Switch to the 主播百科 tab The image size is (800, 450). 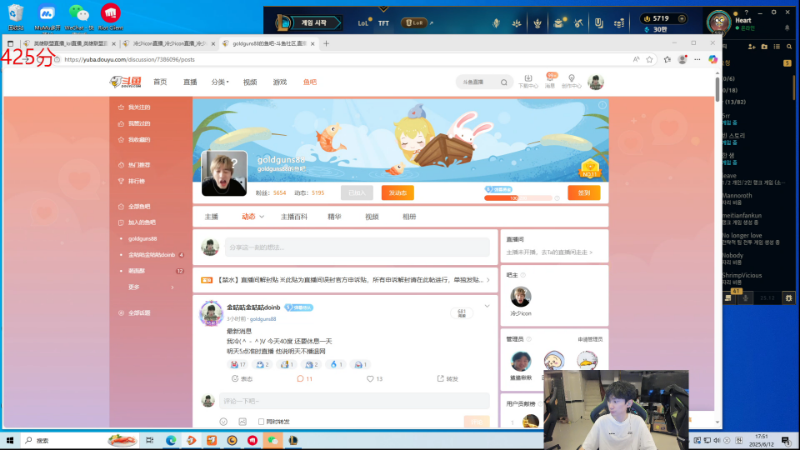[294, 217]
